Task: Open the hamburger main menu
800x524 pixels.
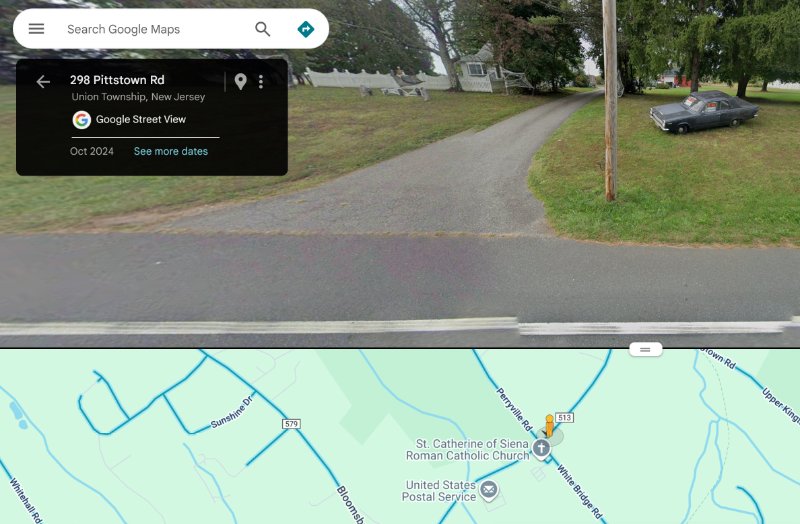Action: point(36,29)
